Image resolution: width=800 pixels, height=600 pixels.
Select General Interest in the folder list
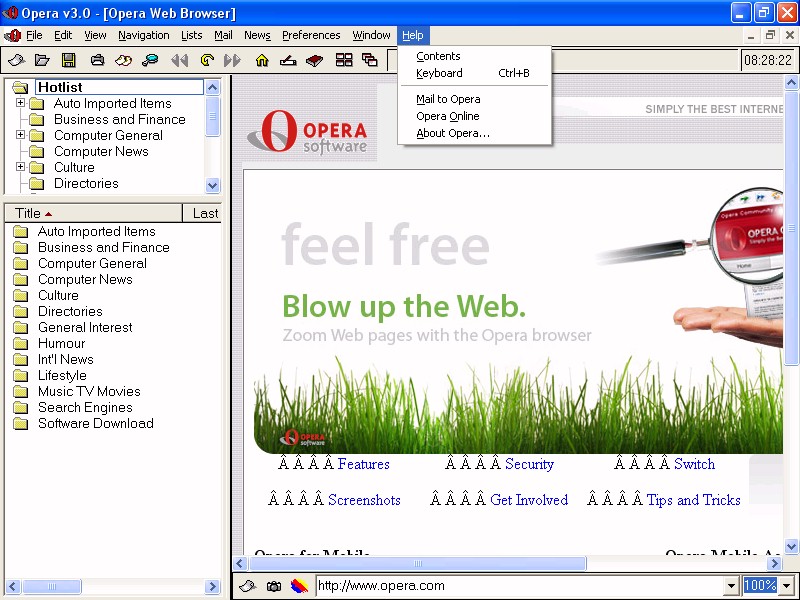85,328
